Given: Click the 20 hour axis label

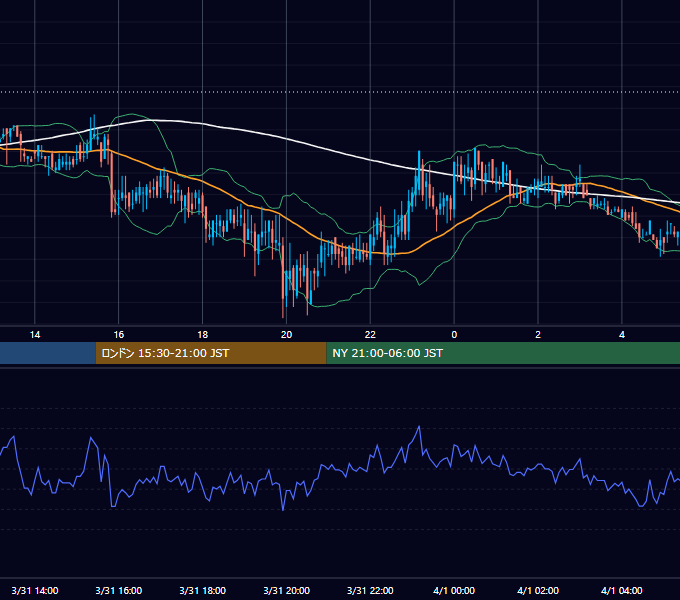Looking at the screenshot, I should pyautogui.click(x=286, y=335).
